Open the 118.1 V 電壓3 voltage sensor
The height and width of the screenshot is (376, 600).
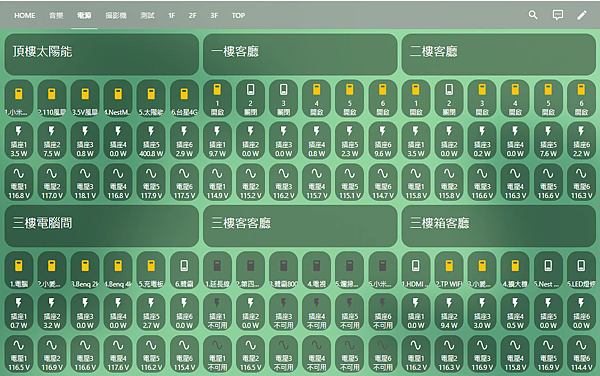tap(85, 182)
